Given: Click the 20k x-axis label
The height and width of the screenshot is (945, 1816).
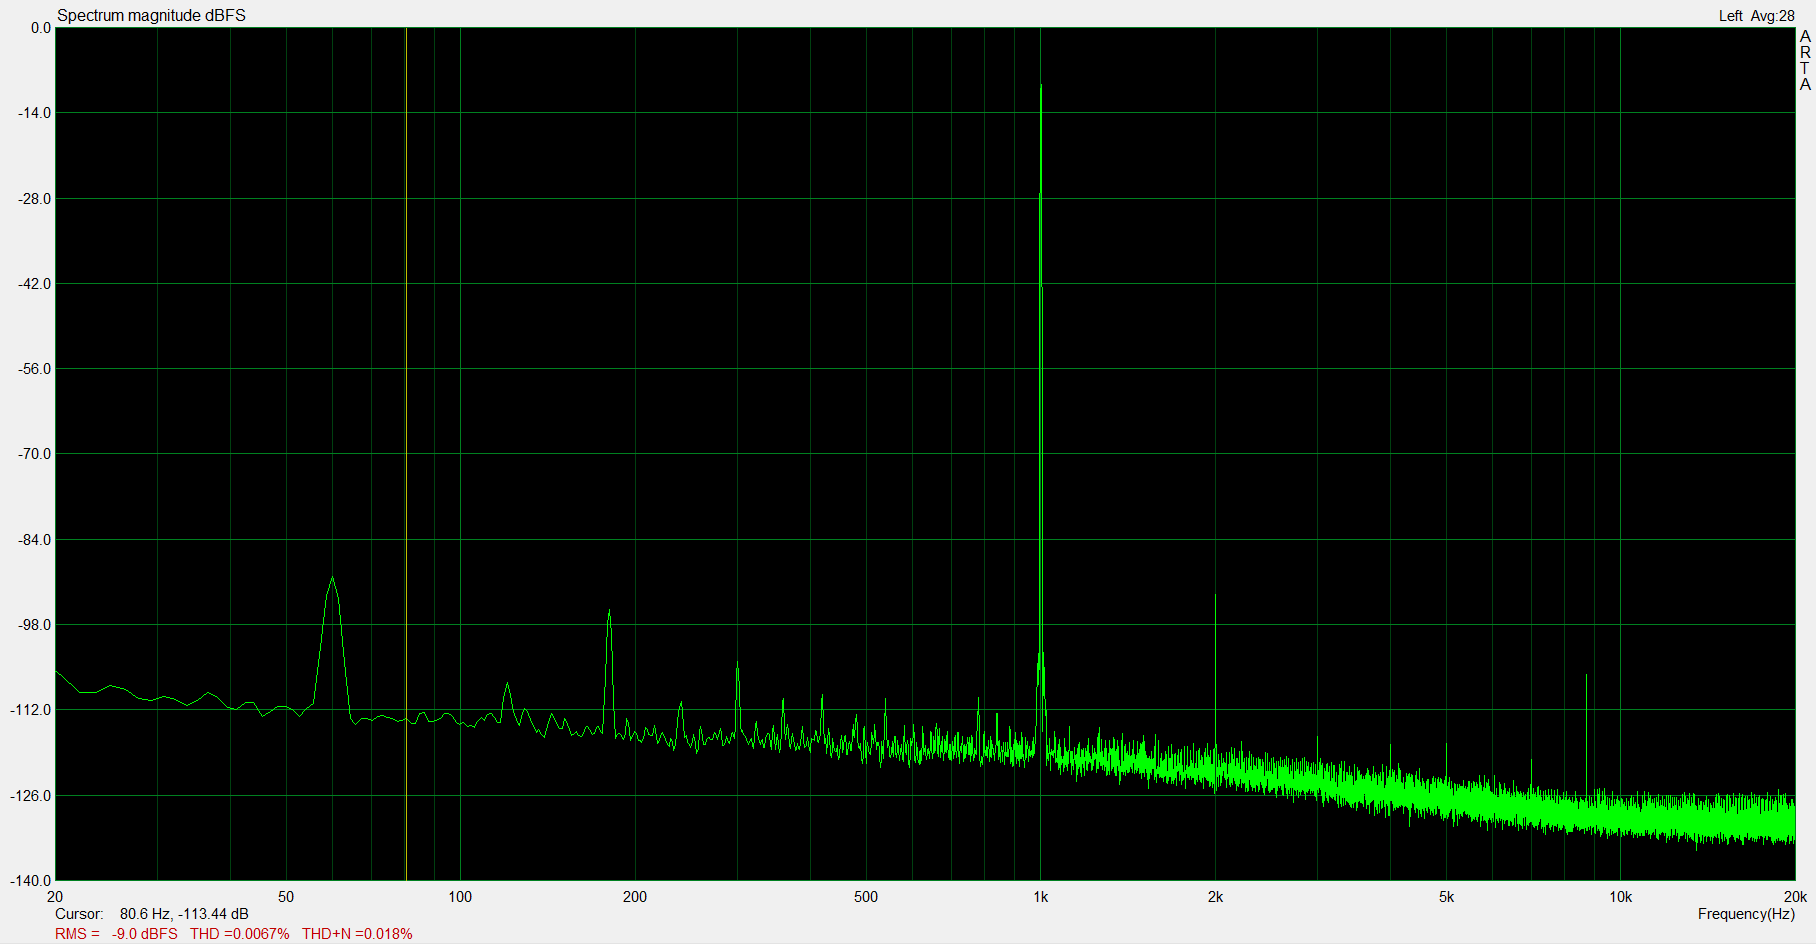Looking at the screenshot, I should (1795, 897).
